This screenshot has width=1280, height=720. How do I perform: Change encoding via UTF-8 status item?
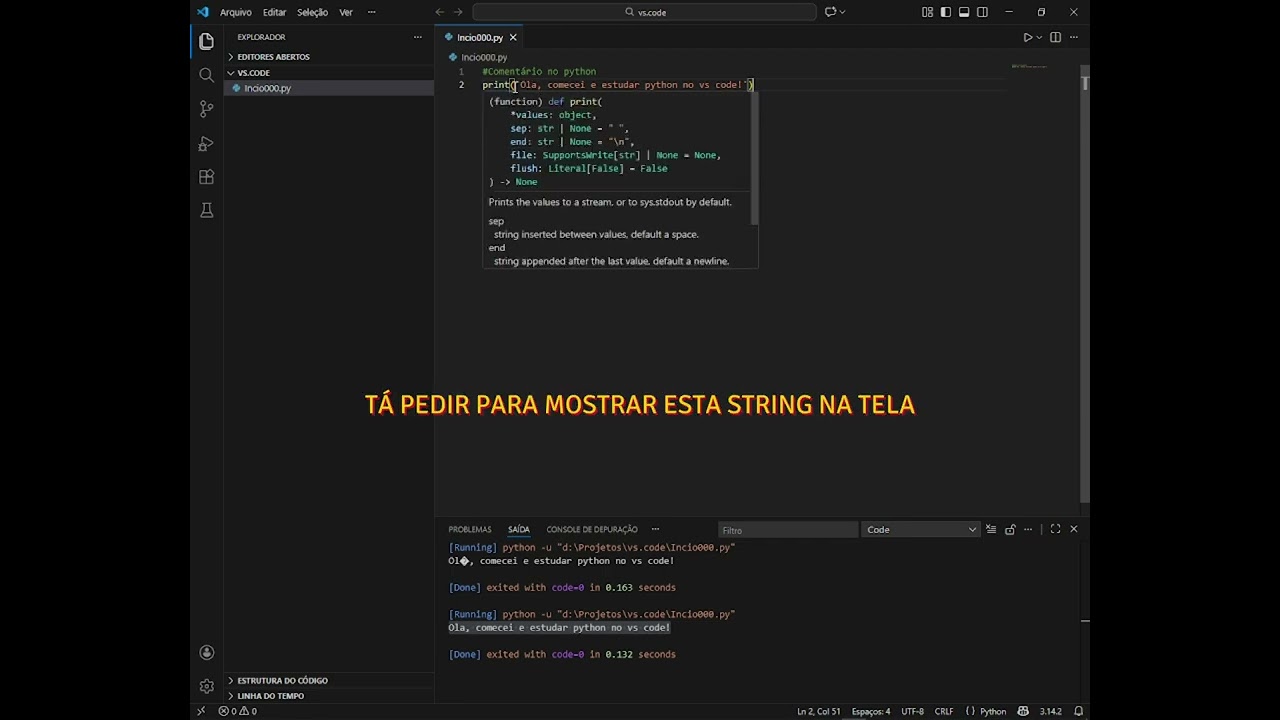(x=912, y=711)
